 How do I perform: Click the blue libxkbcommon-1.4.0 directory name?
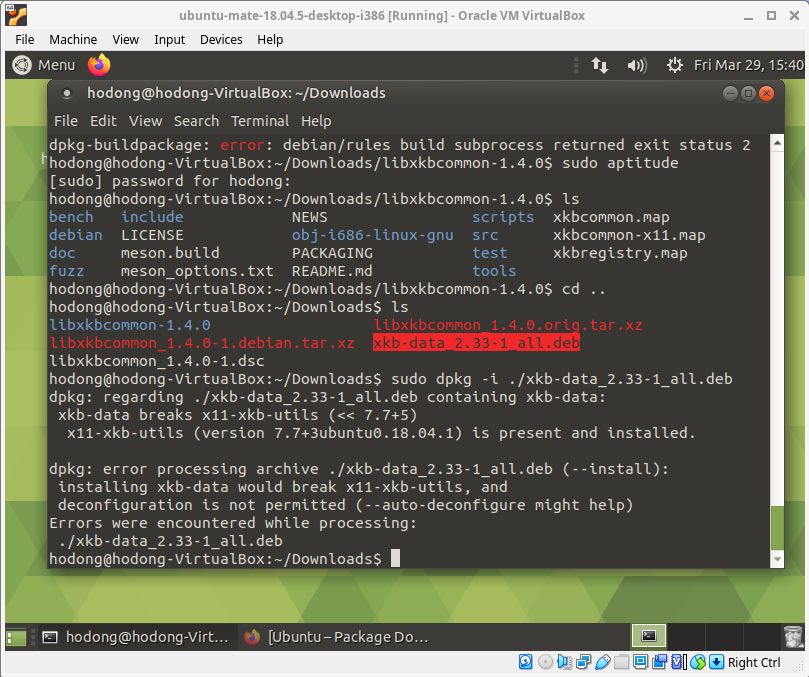(x=130, y=325)
